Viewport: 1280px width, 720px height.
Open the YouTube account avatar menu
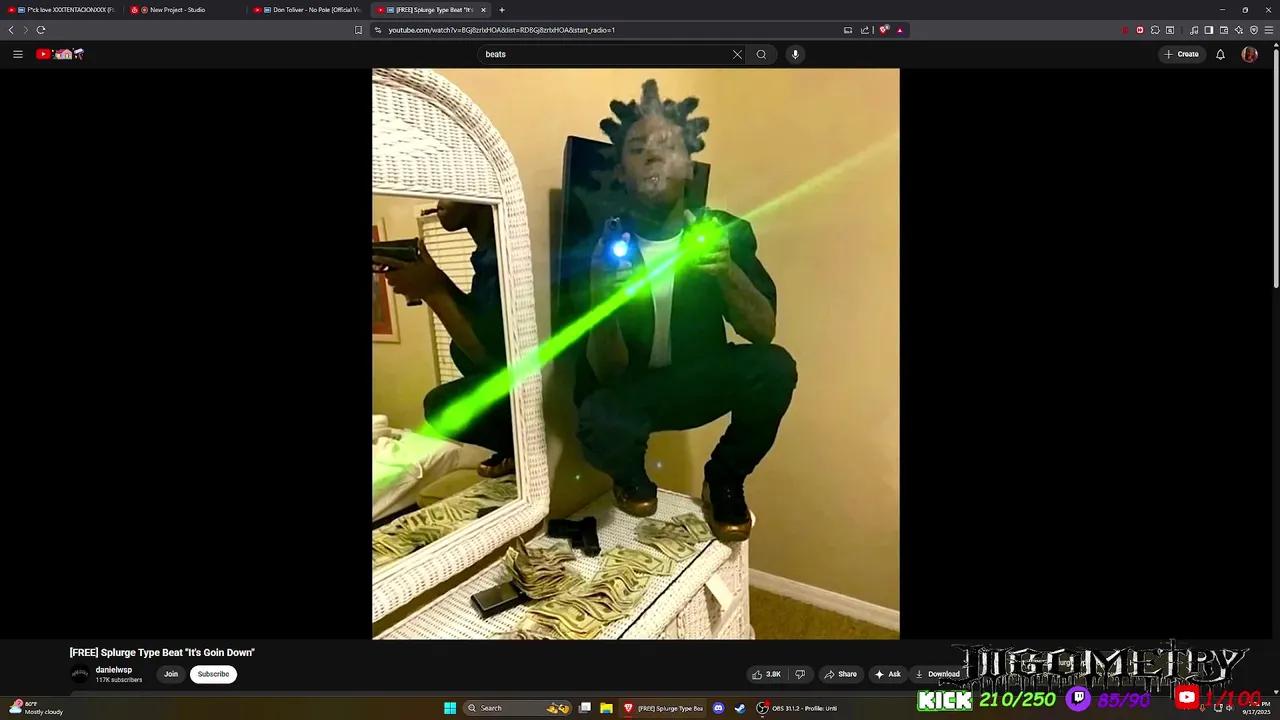click(x=1249, y=54)
